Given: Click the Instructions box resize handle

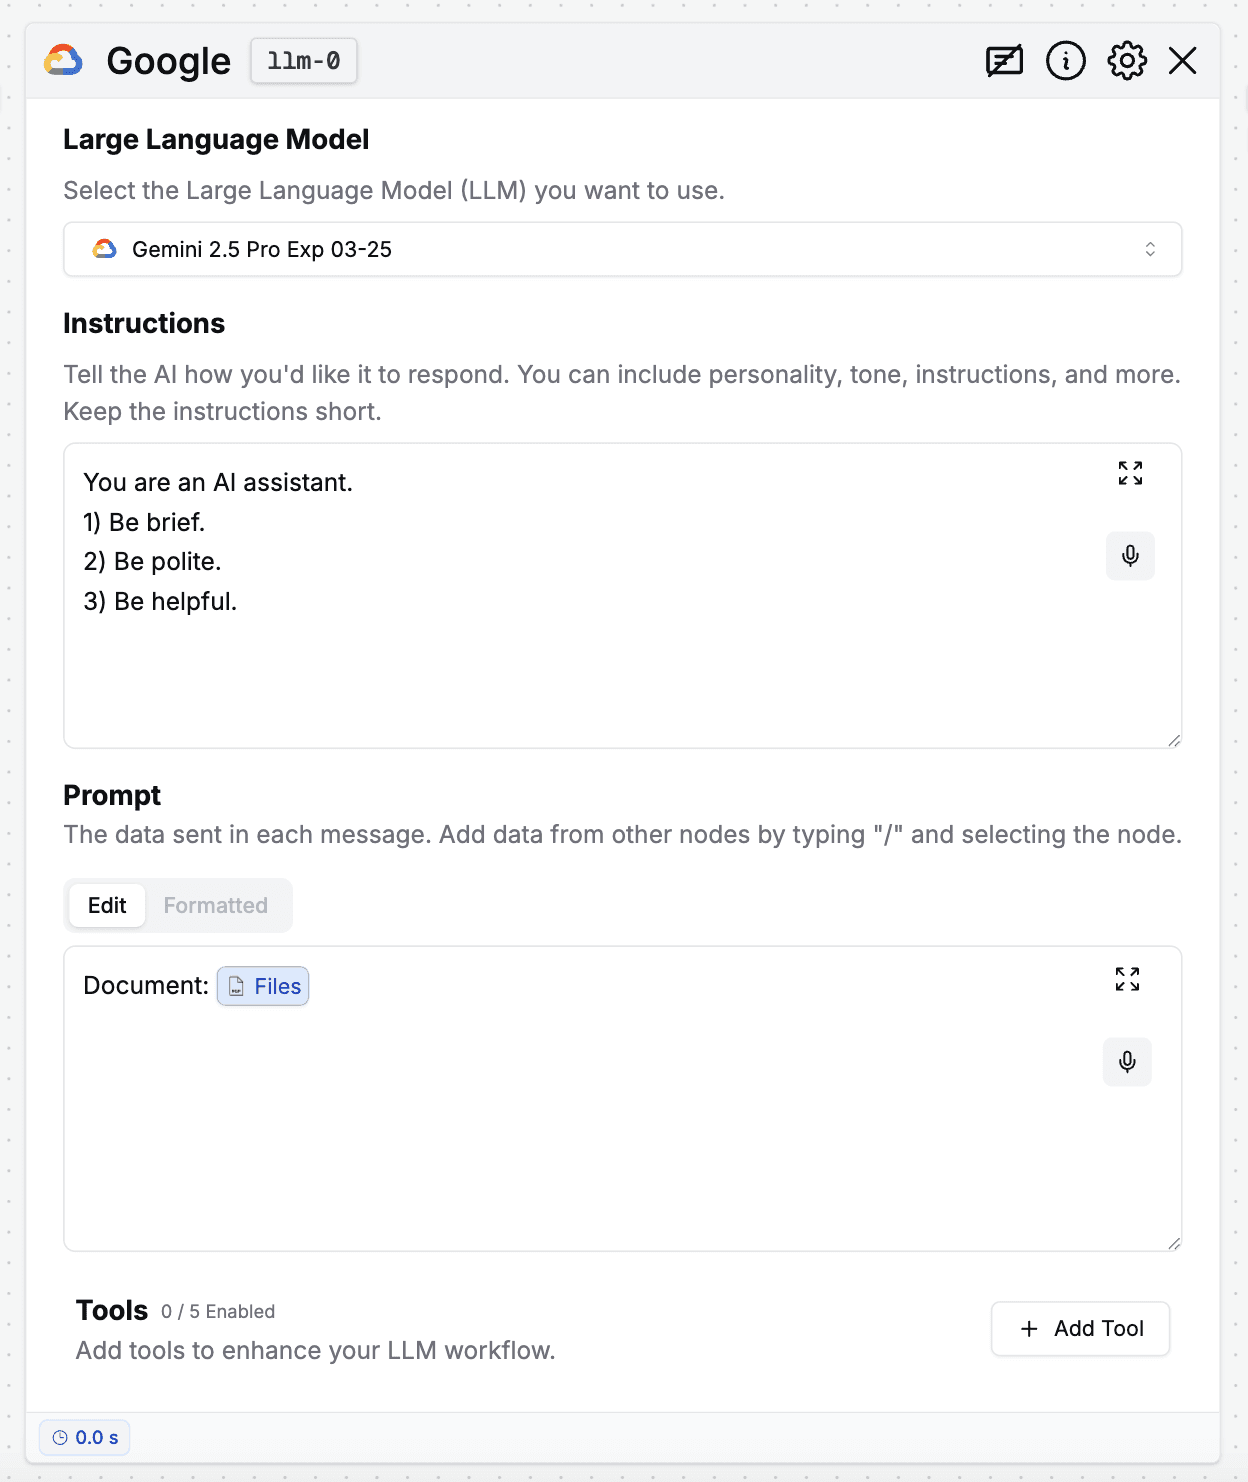Looking at the screenshot, I should pyautogui.click(x=1174, y=740).
